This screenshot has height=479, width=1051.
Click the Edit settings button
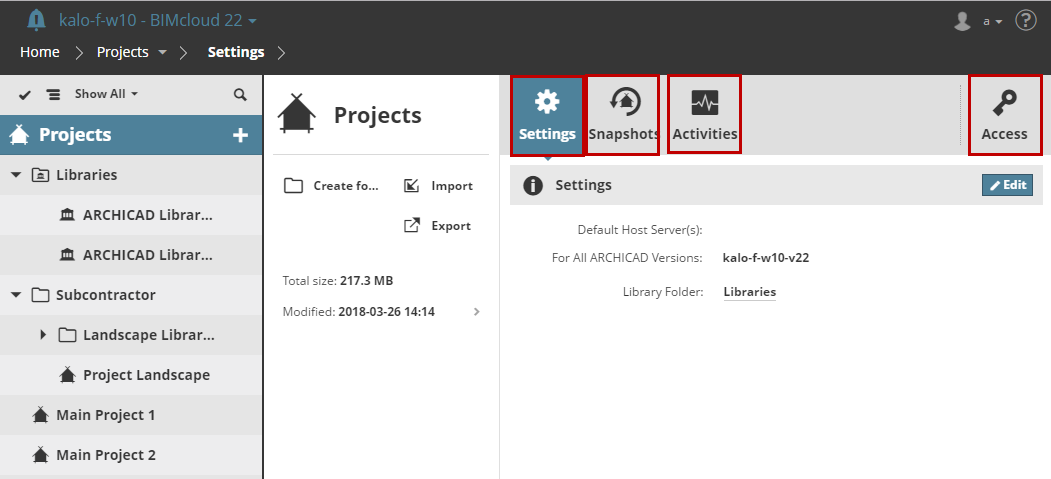[x=1007, y=185]
